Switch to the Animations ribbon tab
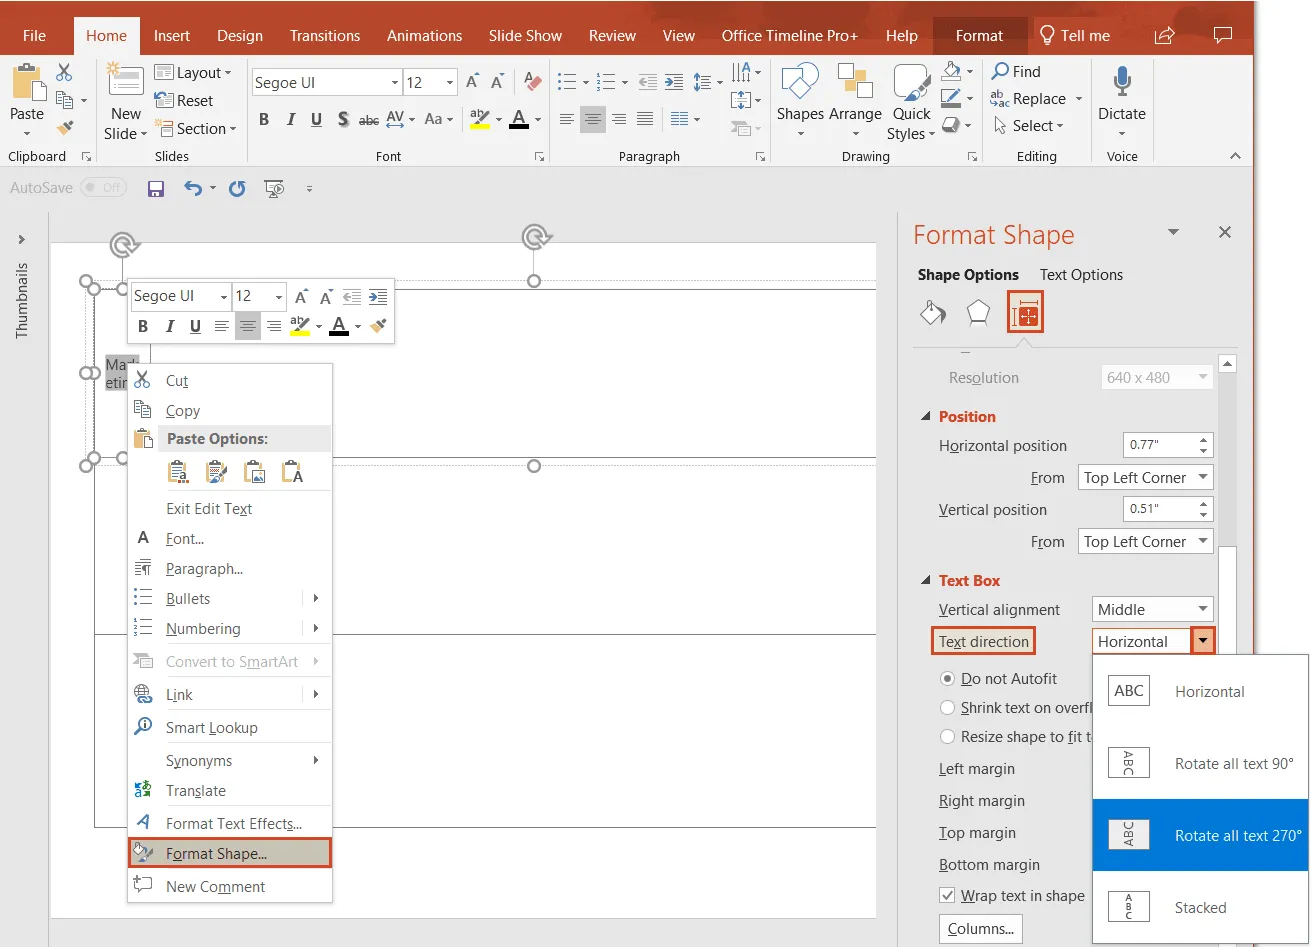 (x=424, y=35)
